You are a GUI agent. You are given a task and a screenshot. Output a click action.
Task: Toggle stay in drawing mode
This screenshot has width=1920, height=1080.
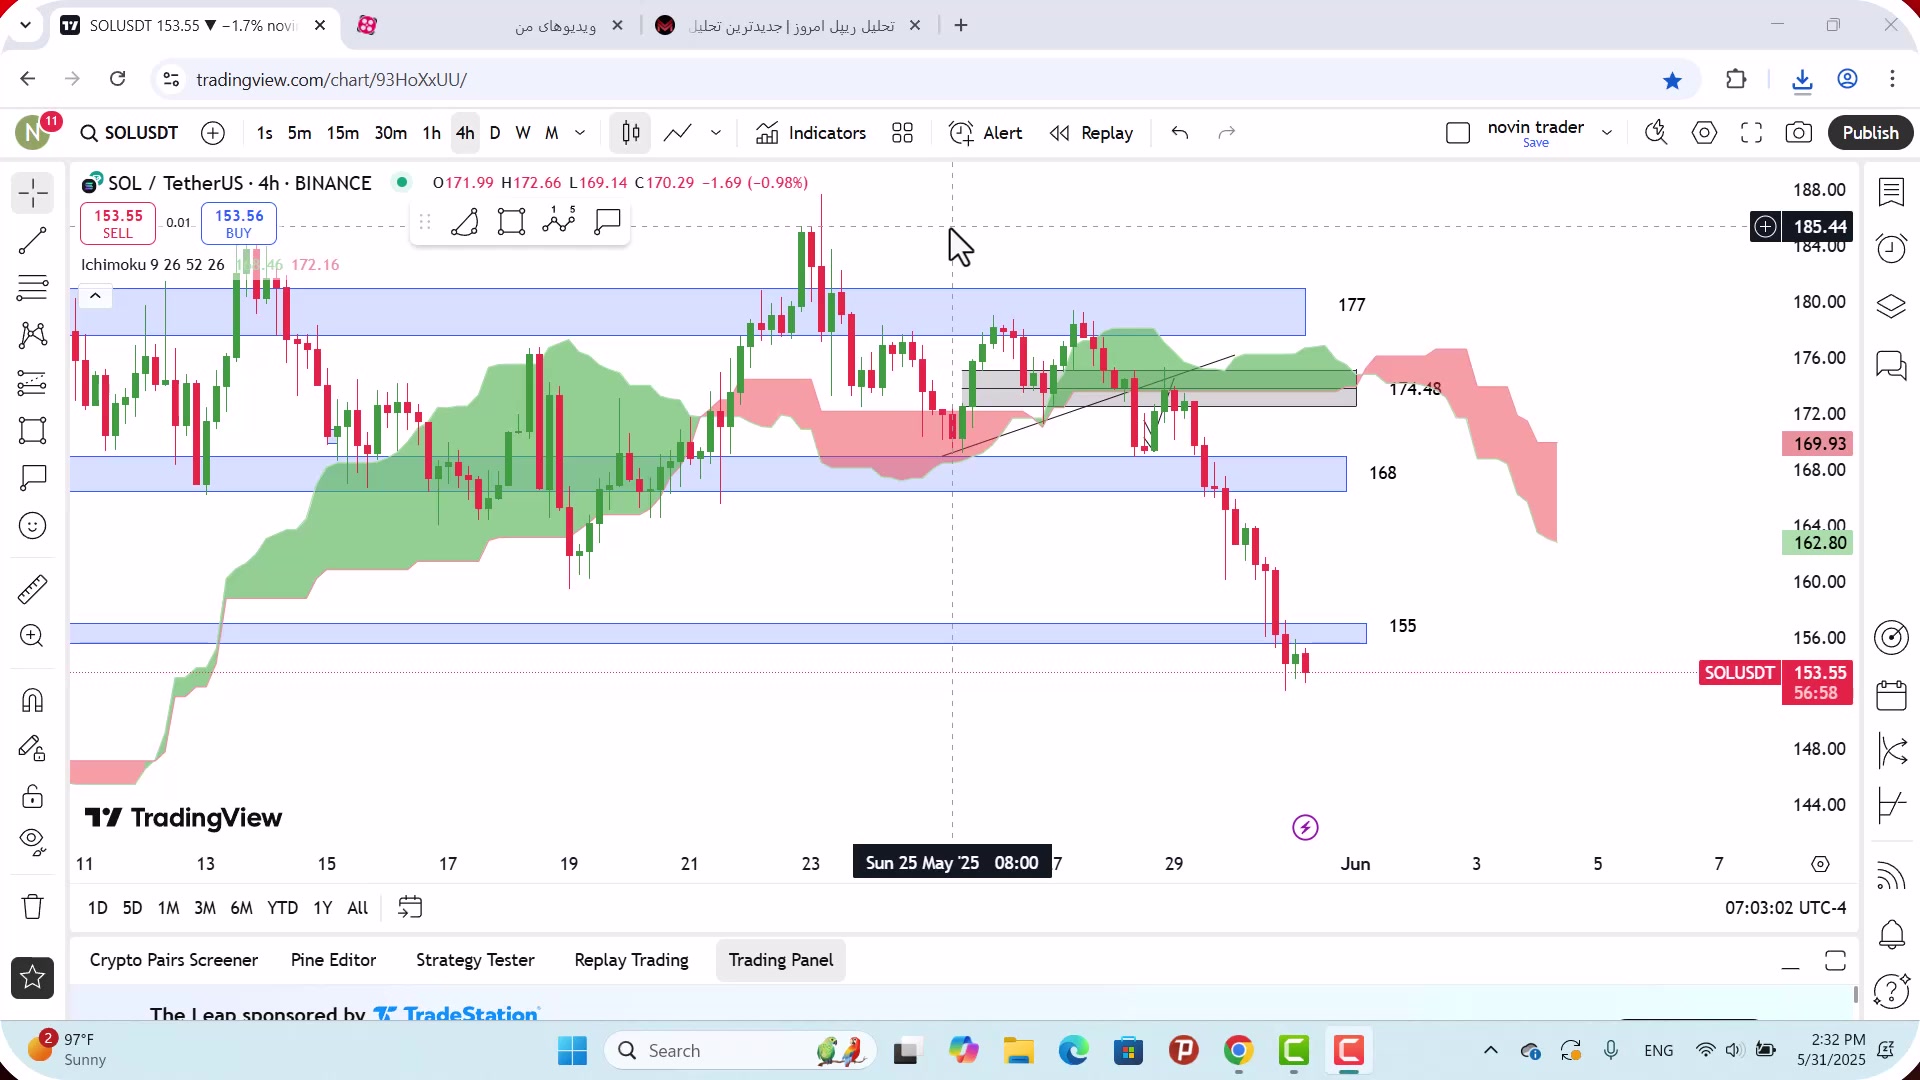[33, 748]
